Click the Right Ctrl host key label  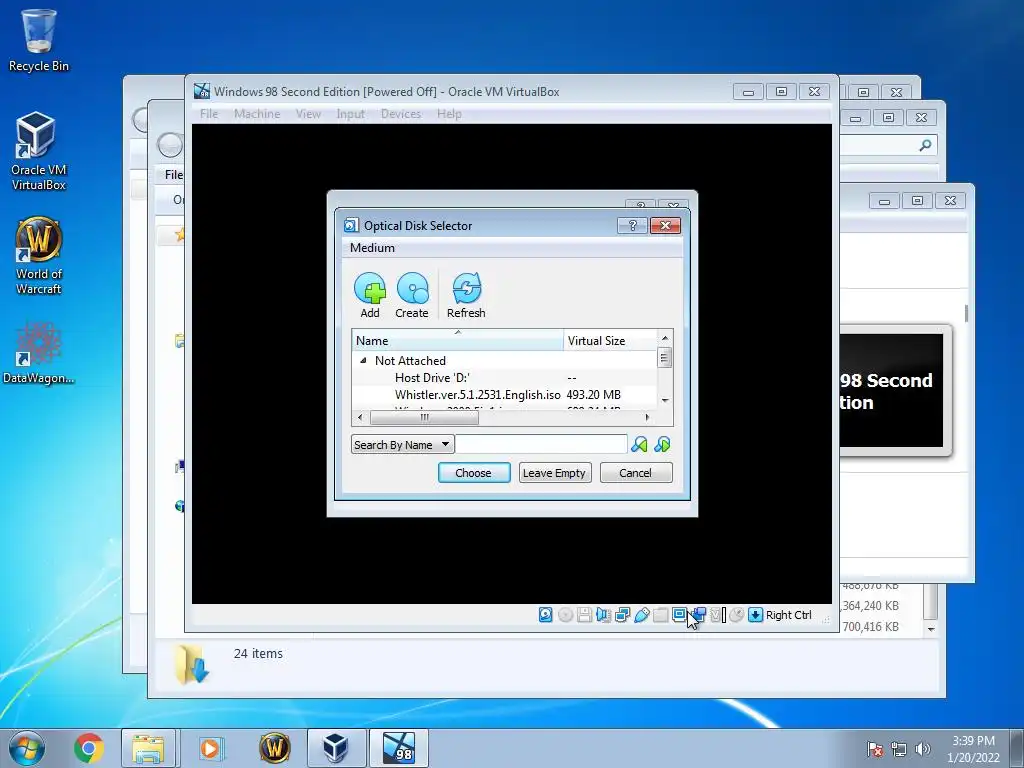(x=788, y=615)
